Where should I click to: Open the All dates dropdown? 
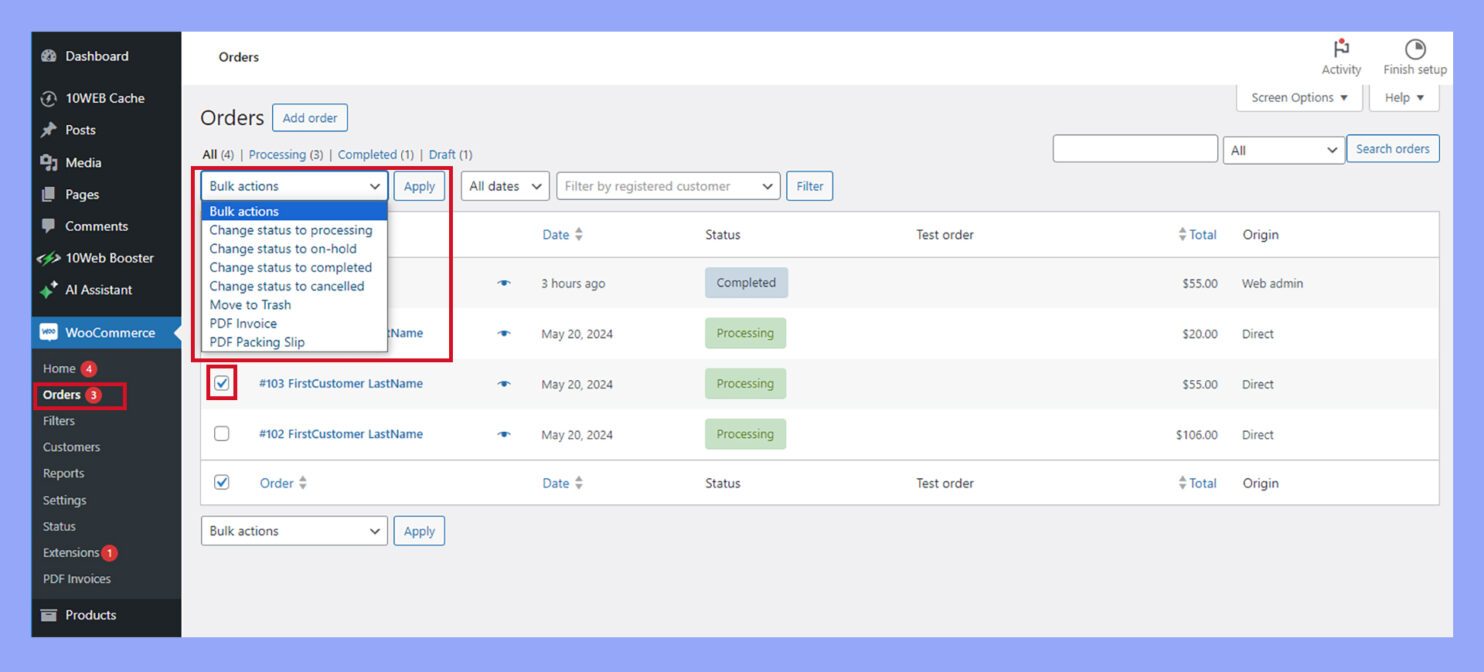(x=504, y=186)
